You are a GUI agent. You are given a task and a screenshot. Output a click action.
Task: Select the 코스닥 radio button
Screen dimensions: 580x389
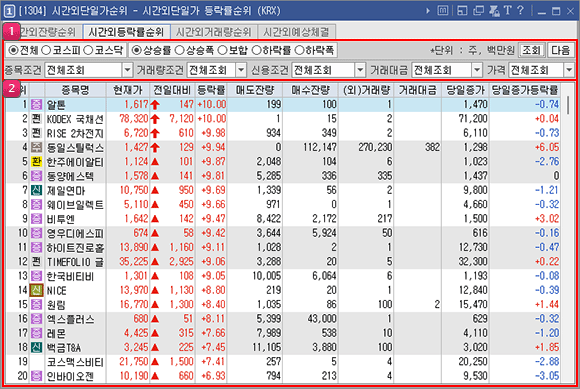88,50
